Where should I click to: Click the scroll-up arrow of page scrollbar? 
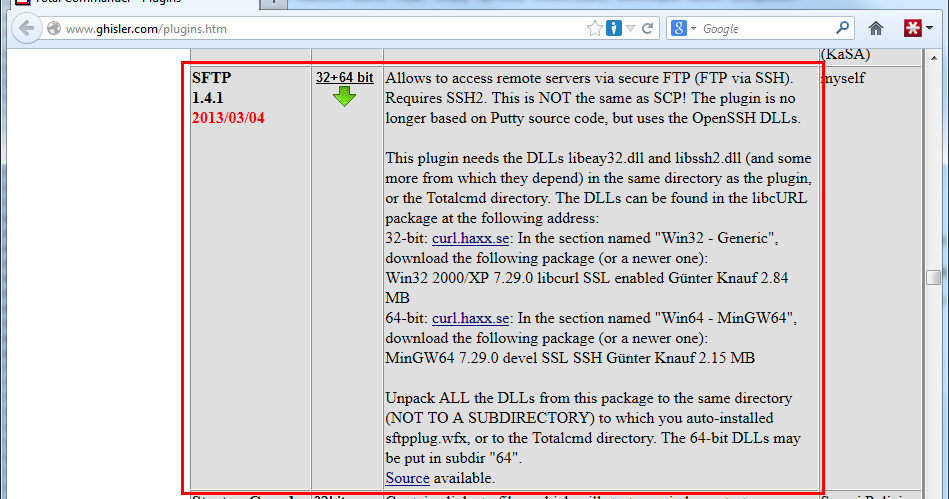point(933,58)
